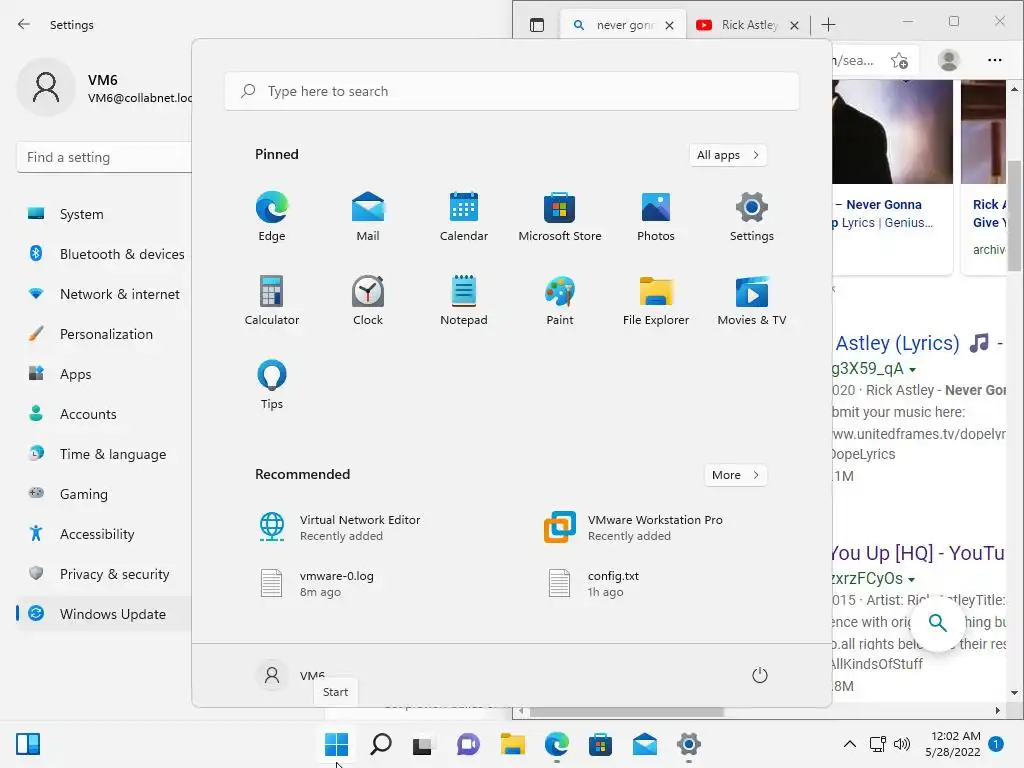The height and width of the screenshot is (768, 1024).
Task: Open the Paint app
Action: 560,300
